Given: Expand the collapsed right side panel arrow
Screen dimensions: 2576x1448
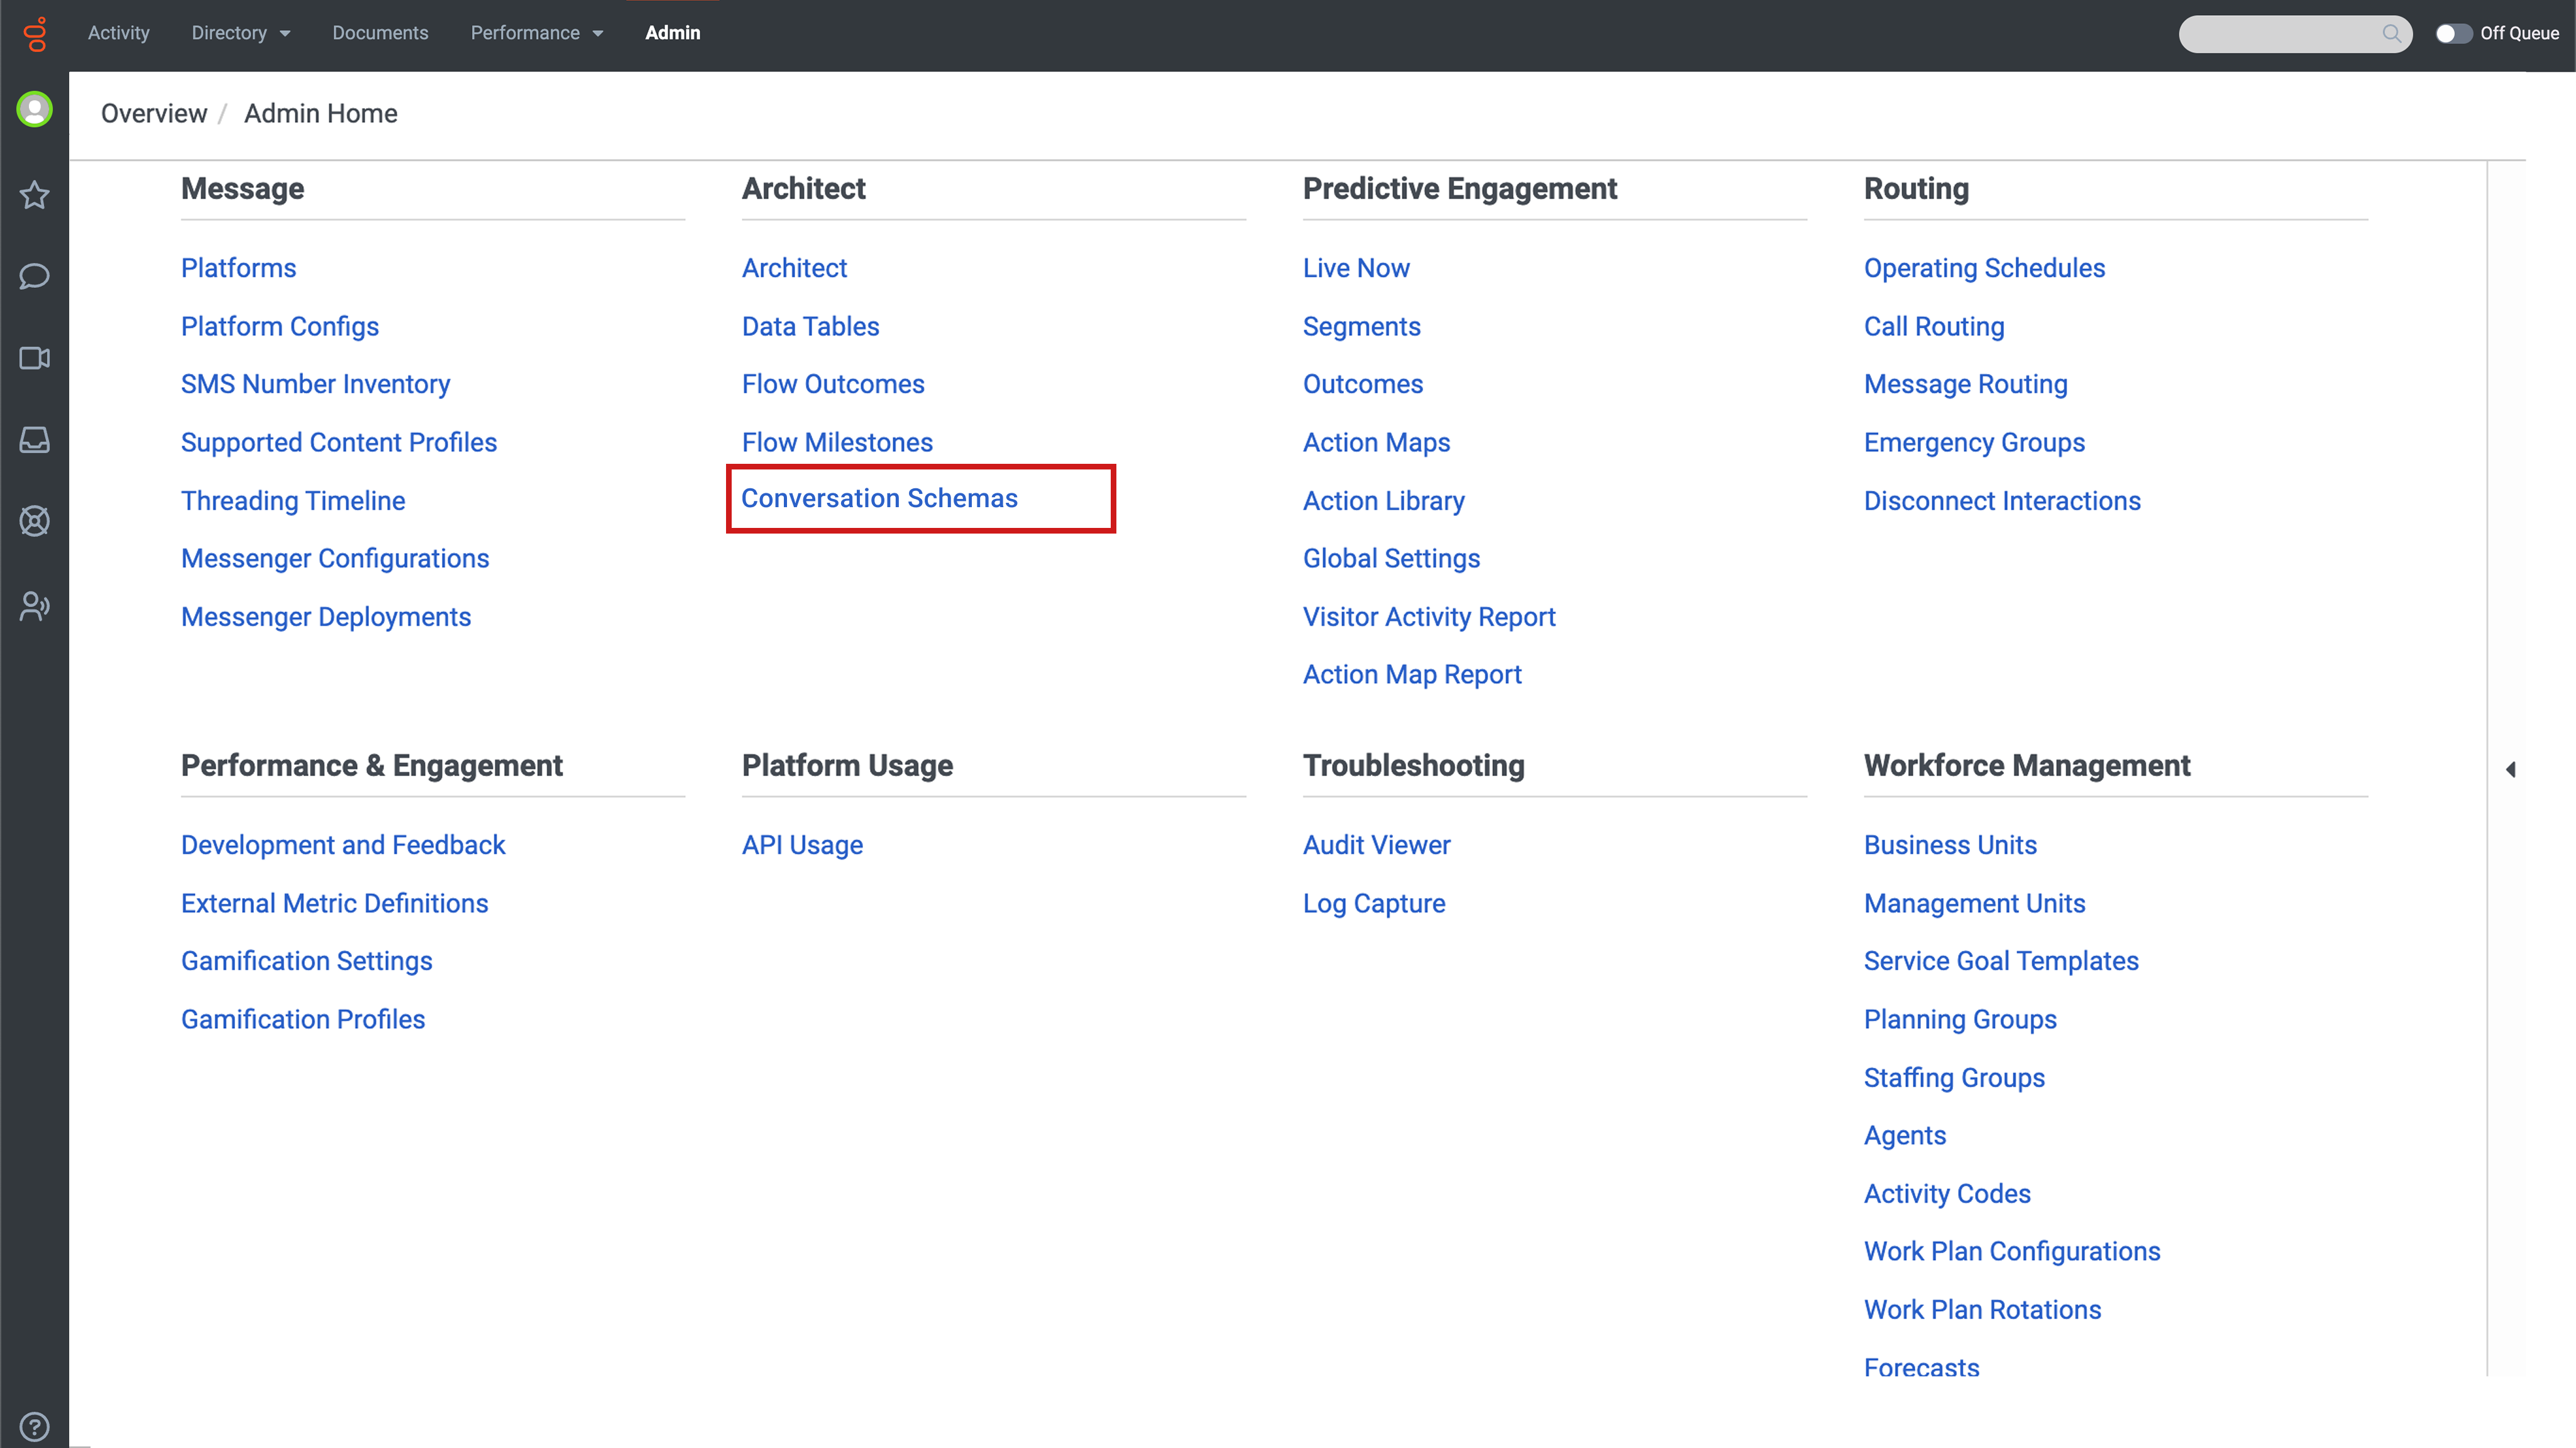Looking at the screenshot, I should 2510,769.
